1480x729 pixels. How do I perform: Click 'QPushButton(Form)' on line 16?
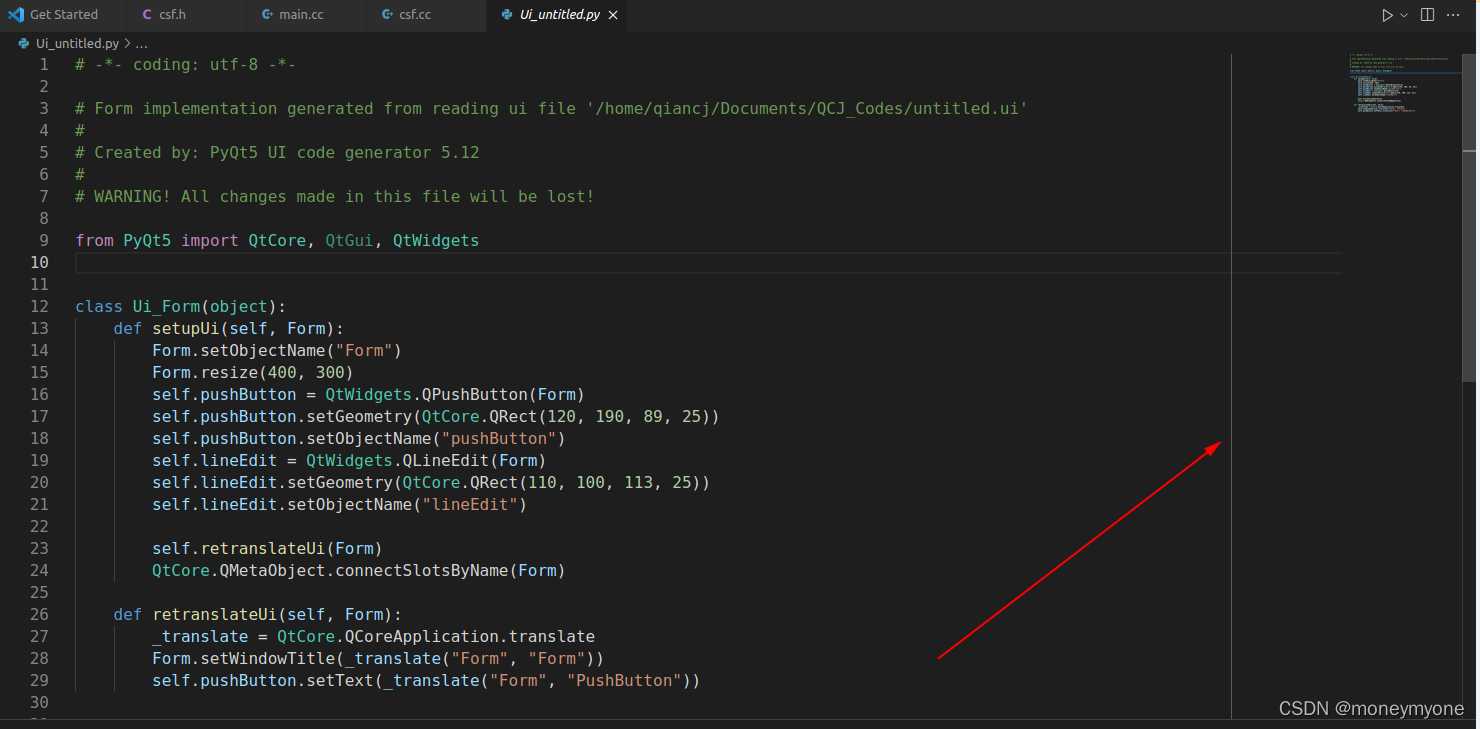tap(503, 395)
